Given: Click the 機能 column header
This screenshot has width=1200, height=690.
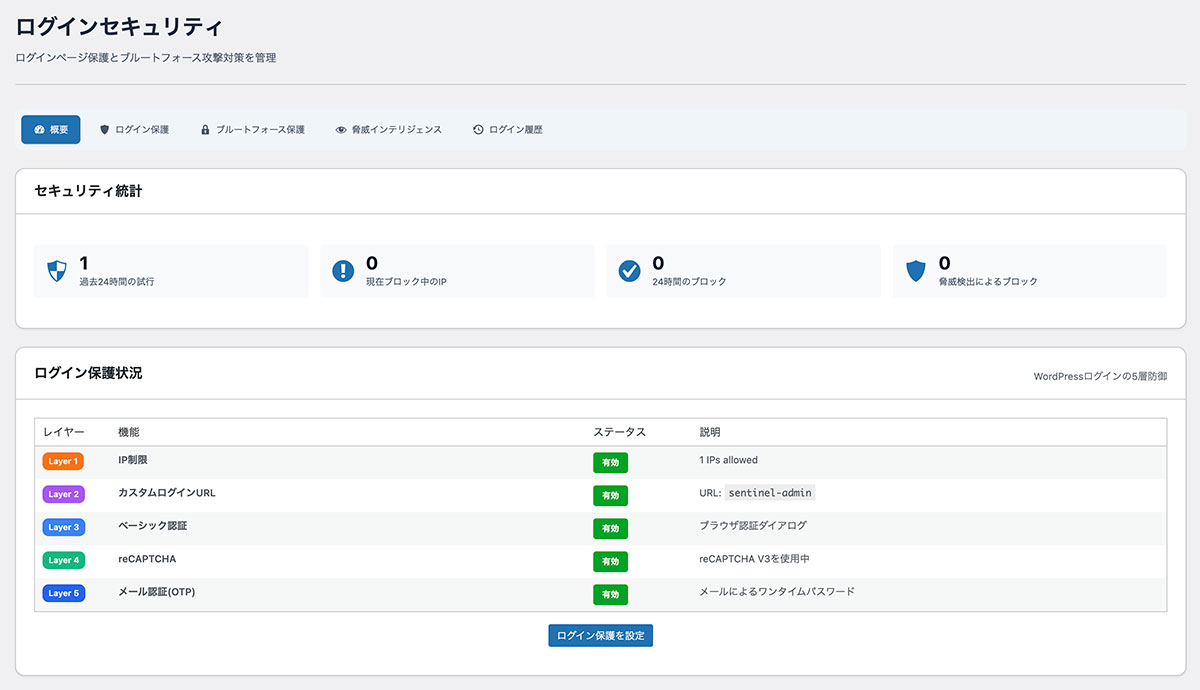Looking at the screenshot, I should [x=129, y=432].
